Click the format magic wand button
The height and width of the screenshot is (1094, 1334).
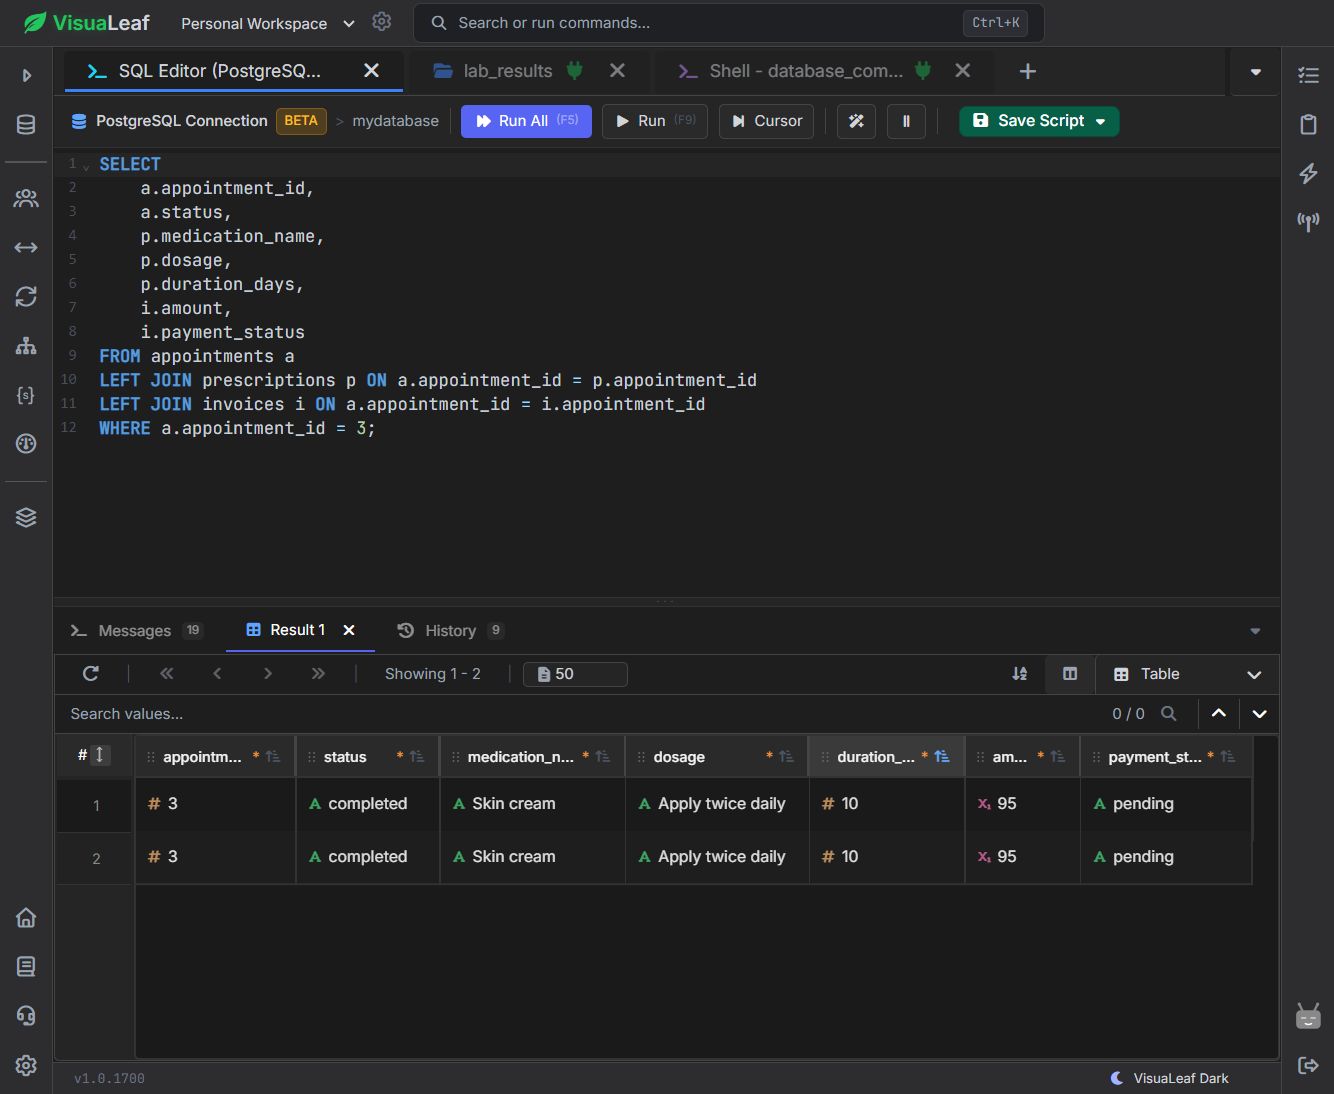pyautogui.click(x=856, y=121)
